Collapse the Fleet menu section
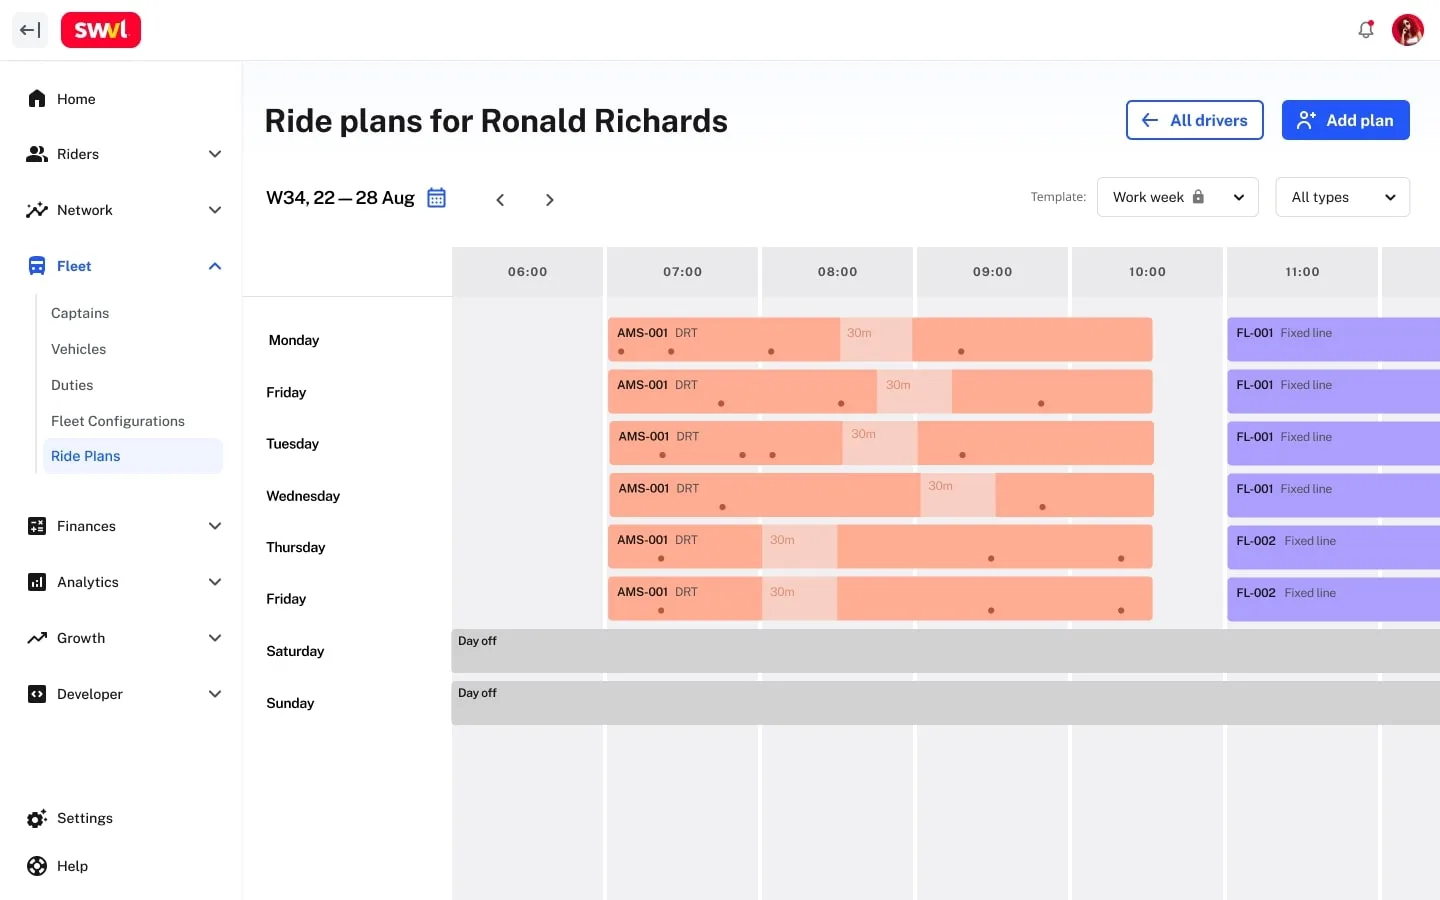This screenshot has height=900, width=1440. coord(214,266)
